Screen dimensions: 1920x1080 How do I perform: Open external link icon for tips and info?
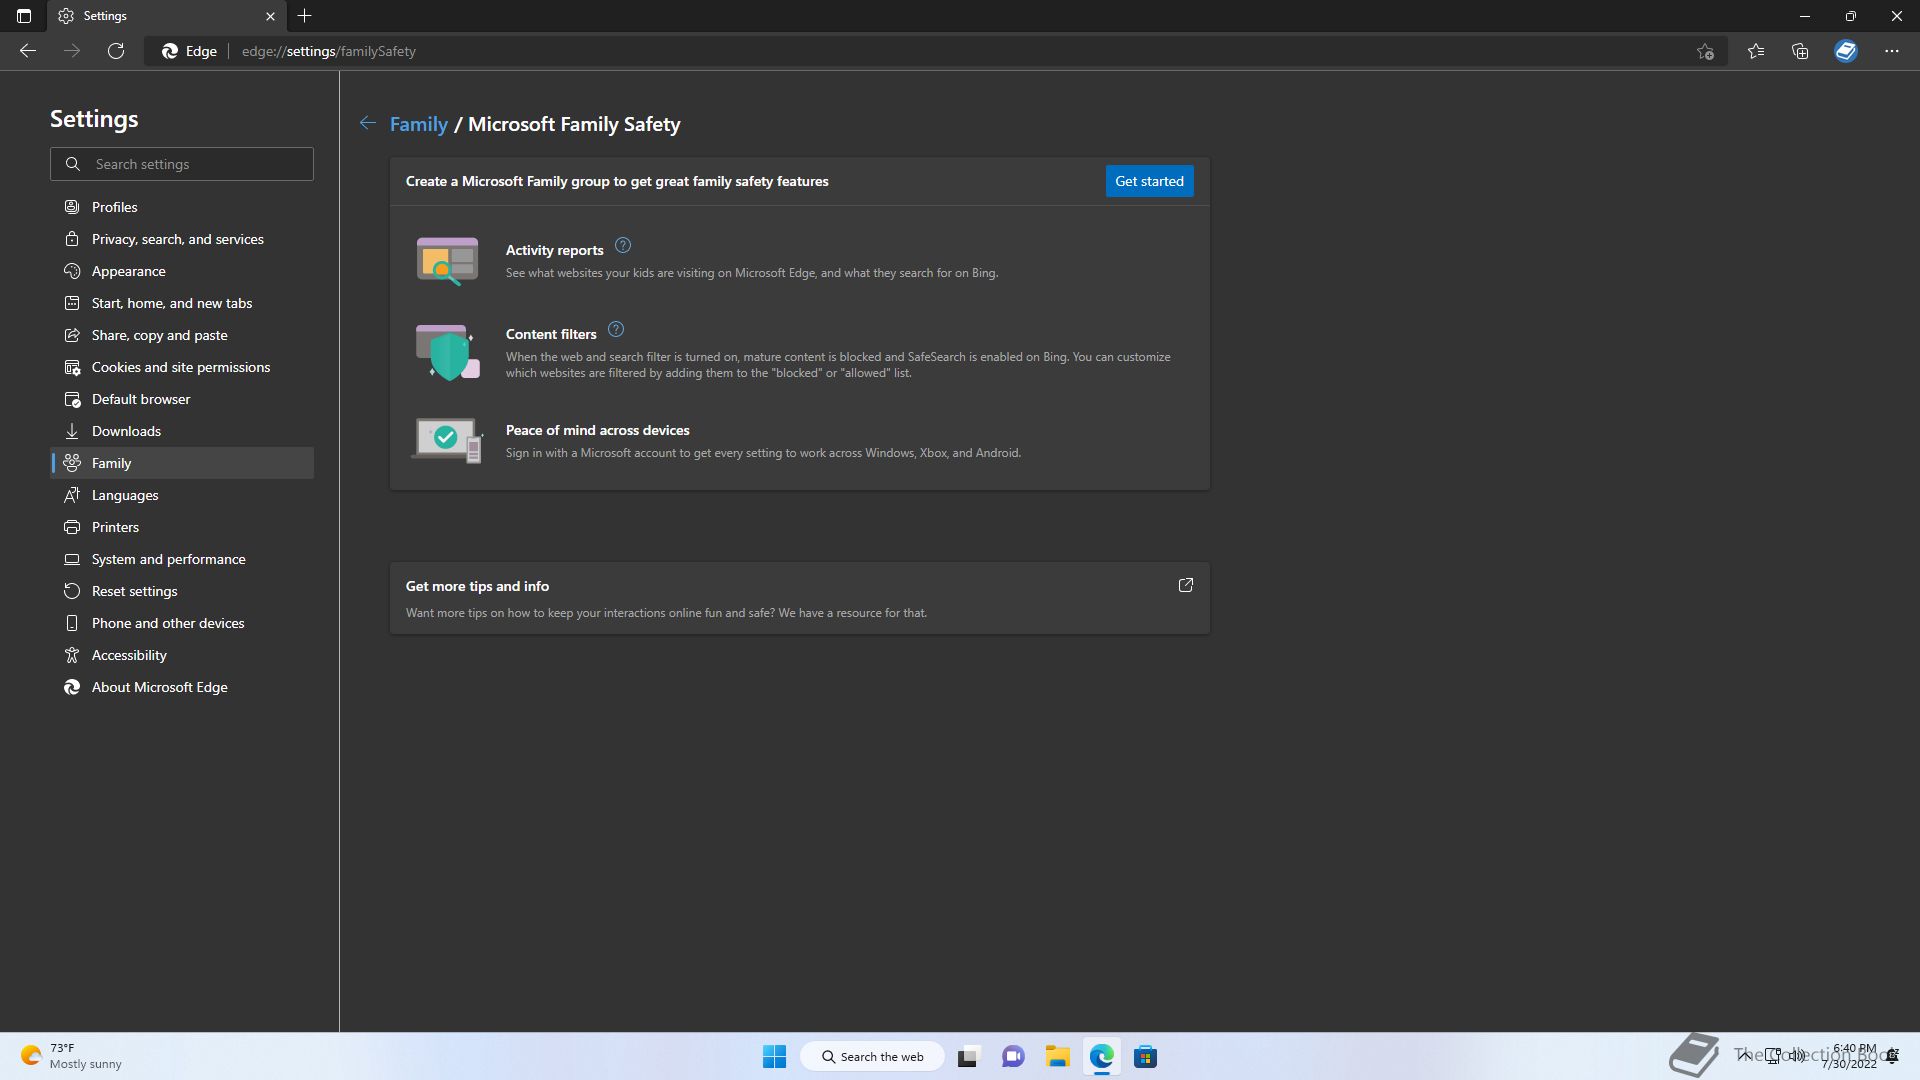pos(1186,585)
